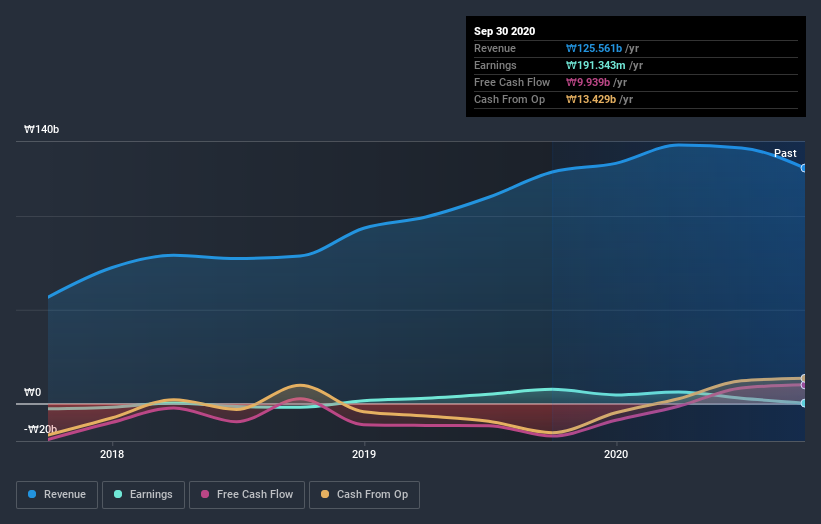Toggle the Cash From Op legend button
This screenshot has width=821, height=524.
click(x=364, y=495)
